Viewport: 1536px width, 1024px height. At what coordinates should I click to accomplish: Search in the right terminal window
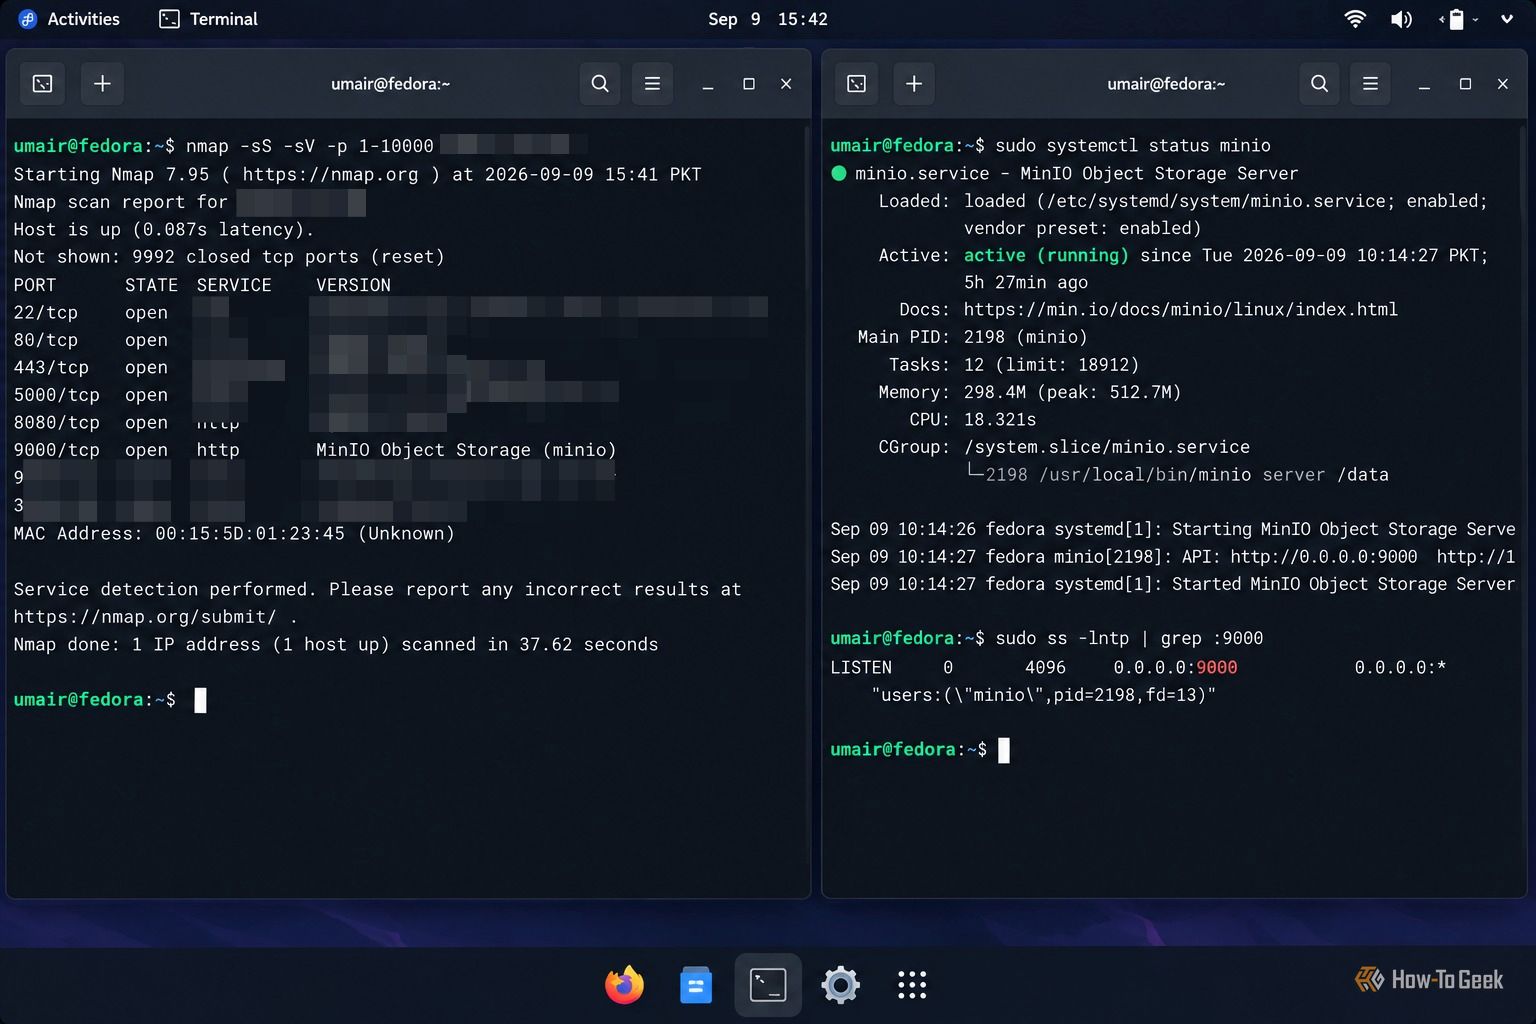[x=1320, y=84]
